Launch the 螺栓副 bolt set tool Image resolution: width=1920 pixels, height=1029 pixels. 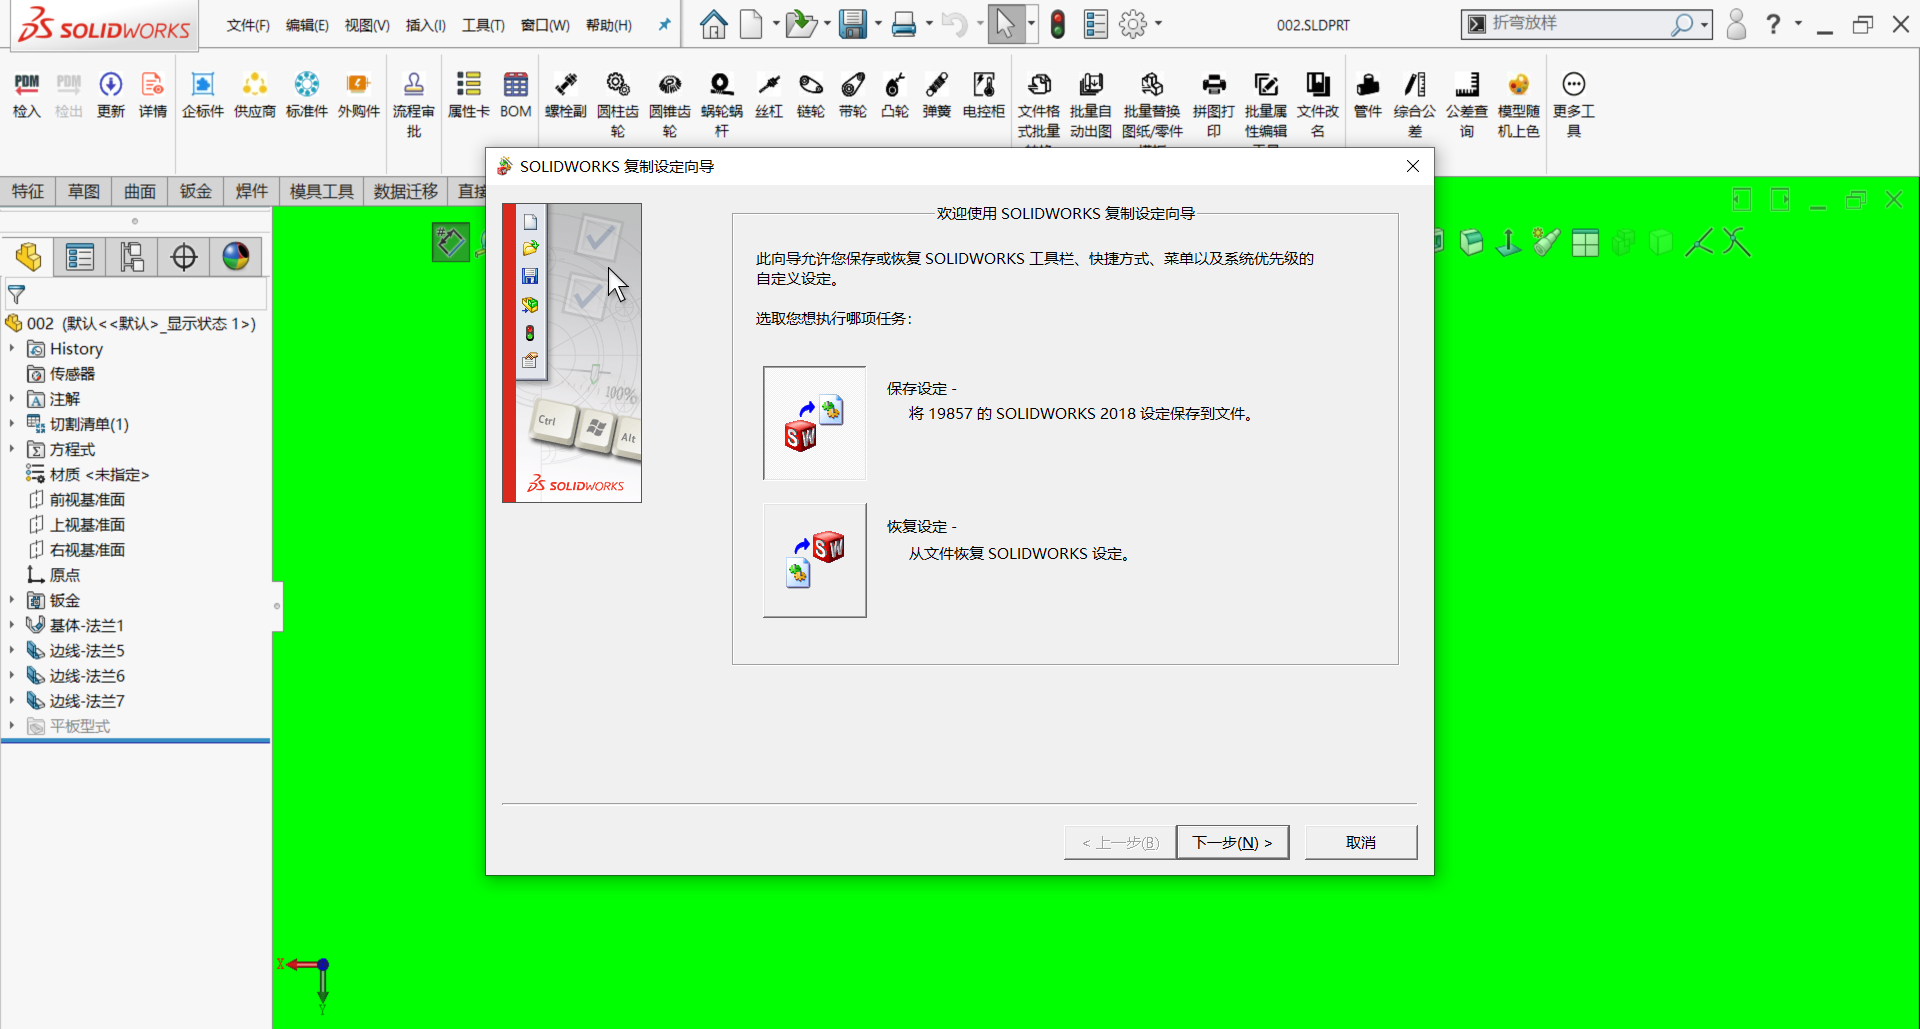(566, 95)
